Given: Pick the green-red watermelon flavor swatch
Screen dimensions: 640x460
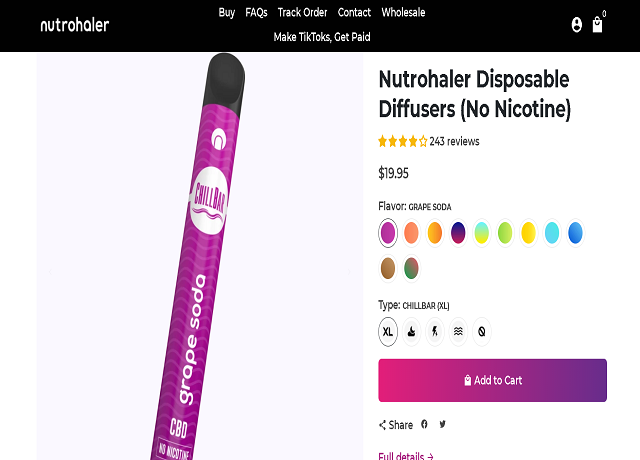Looking at the screenshot, I should tap(411, 268).
